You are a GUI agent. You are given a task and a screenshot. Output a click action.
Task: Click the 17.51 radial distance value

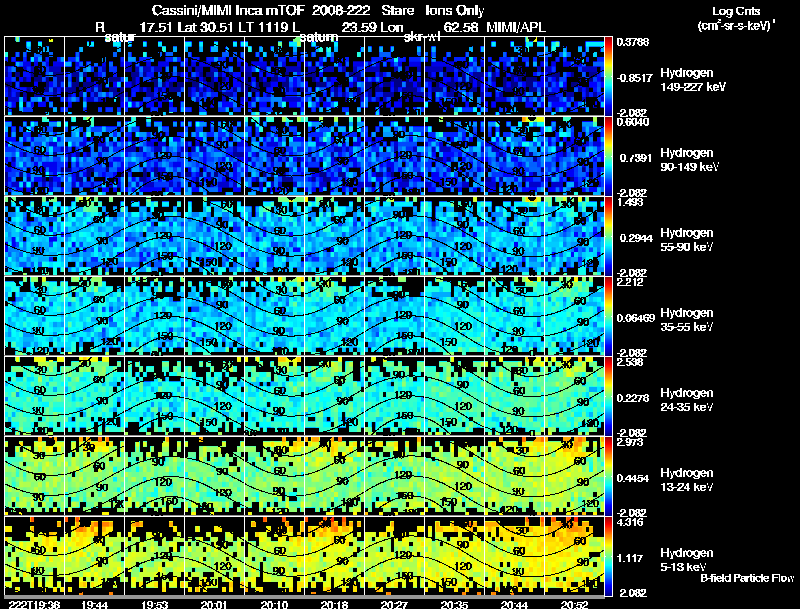(x=156, y=27)
